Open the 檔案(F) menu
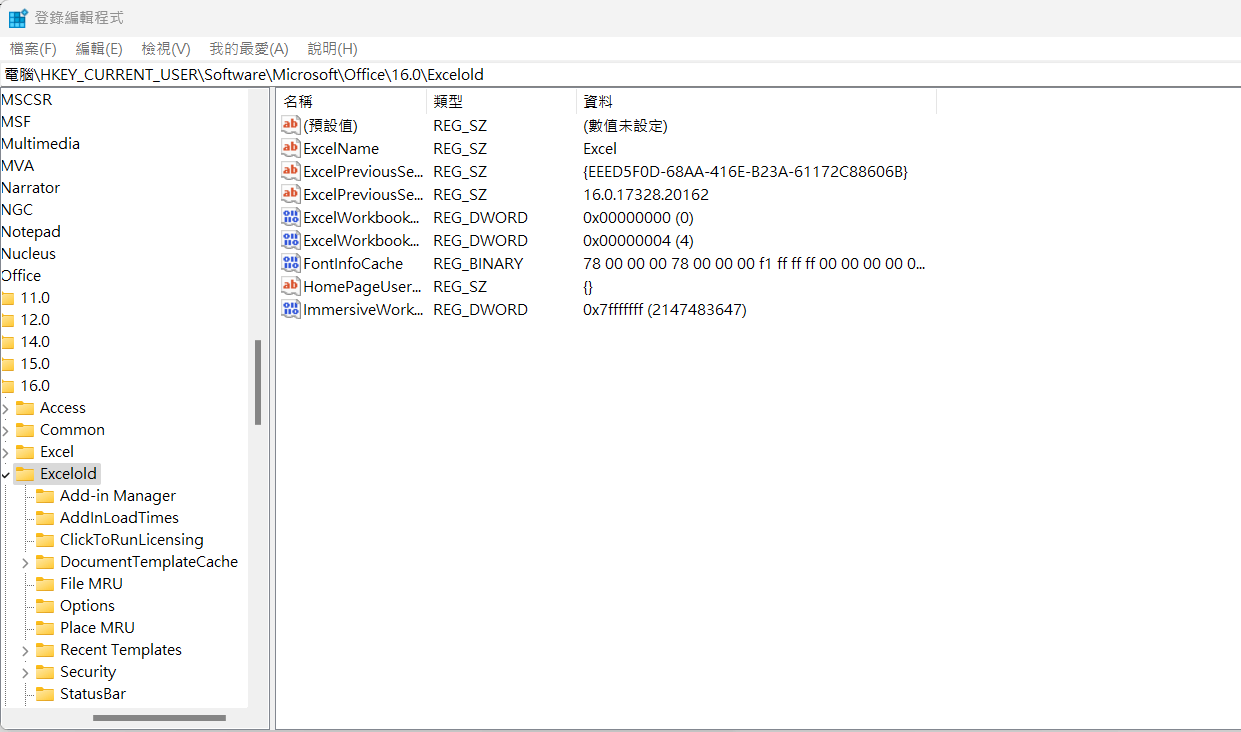 pos(33,49)
